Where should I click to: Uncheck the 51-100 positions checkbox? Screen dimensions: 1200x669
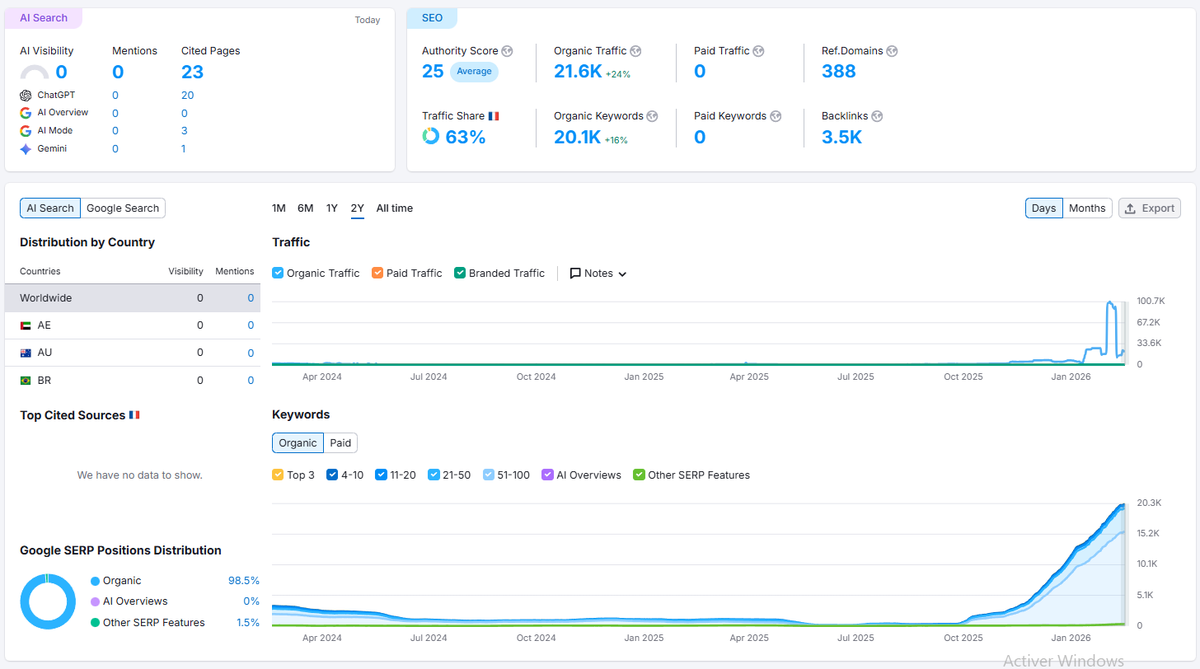tap(488, 475)
